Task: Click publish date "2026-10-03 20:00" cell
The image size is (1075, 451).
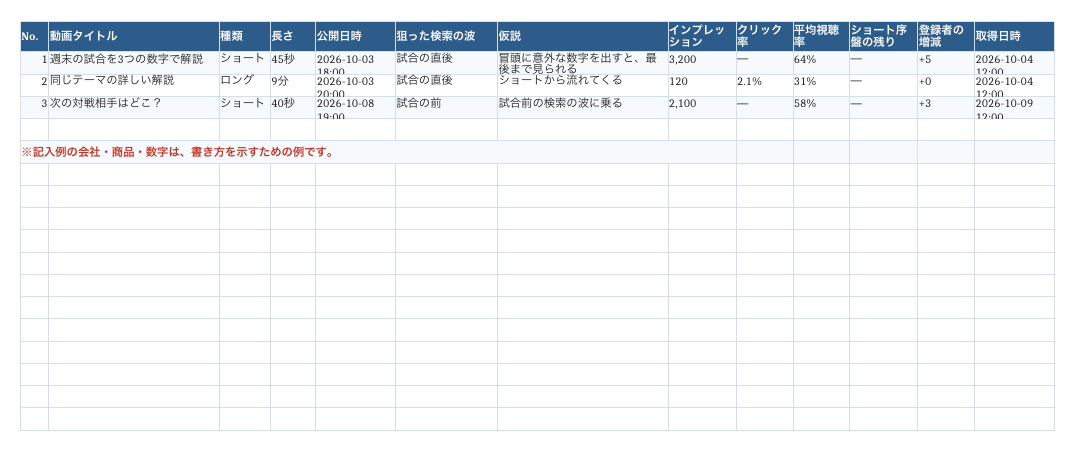Action: tap(355, 85)
